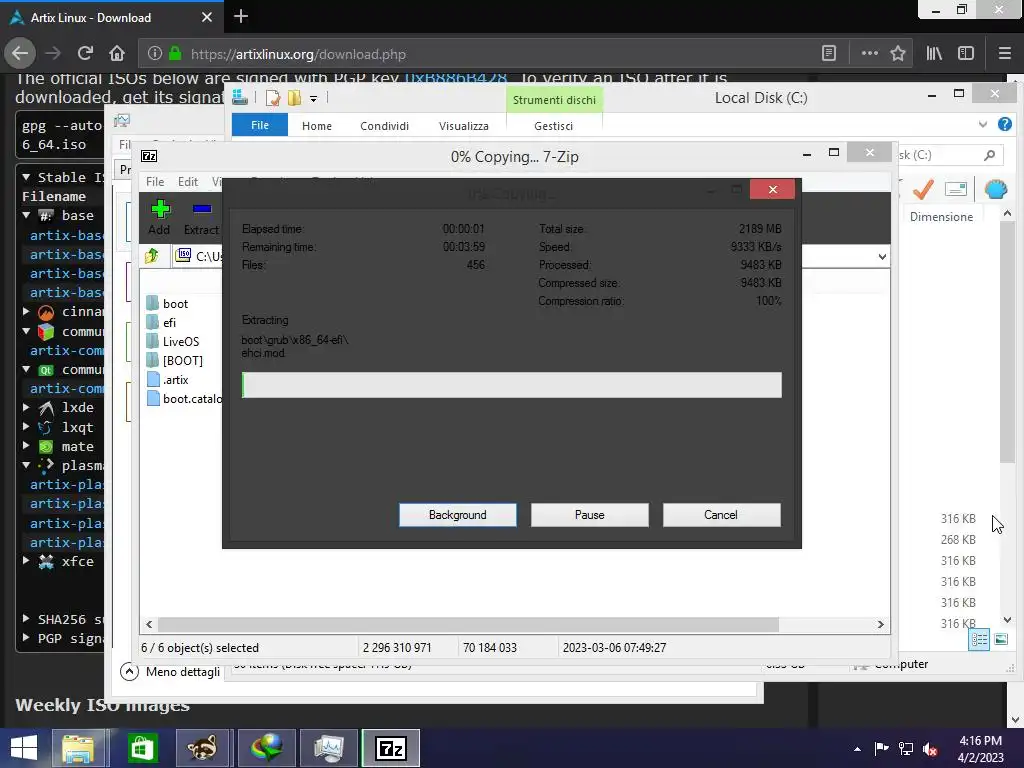Show hidden system tray icons
The width and height of the screenshot is (1024, 768).
click(x=857, y=748)
